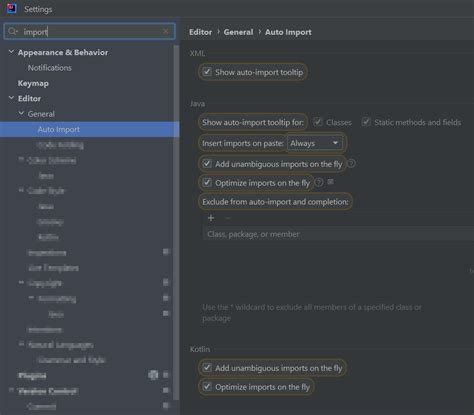The width and height of the screenshot is (474, 415).
Task: Click the project-level icon on the Inspections row
Action: click(x=166, y=252)
